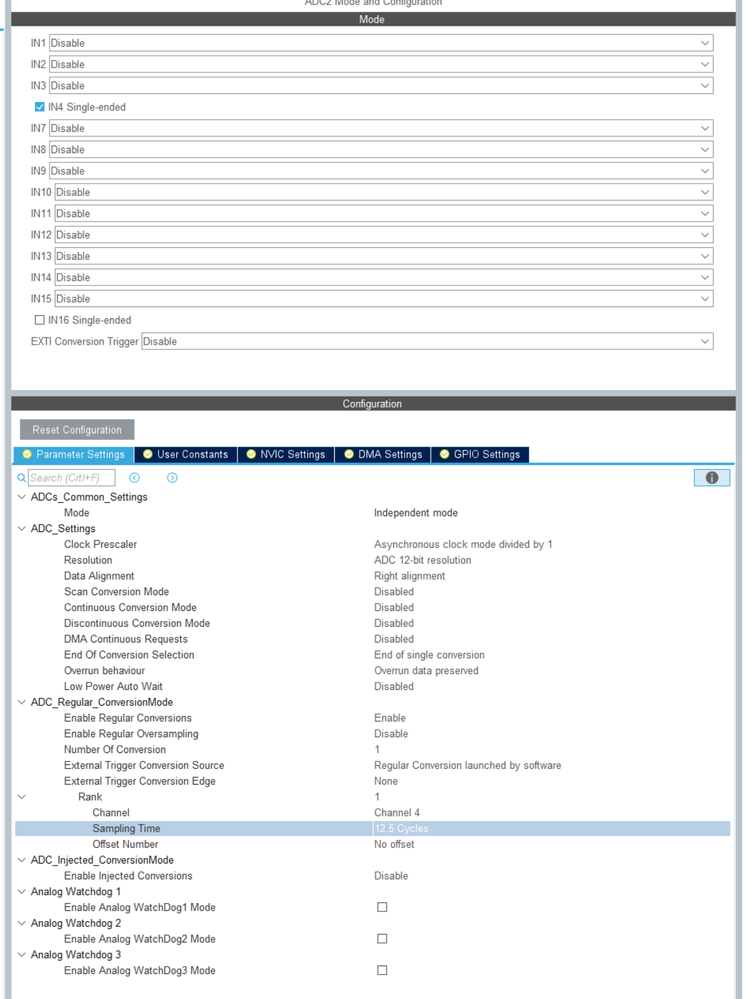
Task: Check IN16 Single-ended checkbox
Action: pyautogui.click(x=40, y=320)
